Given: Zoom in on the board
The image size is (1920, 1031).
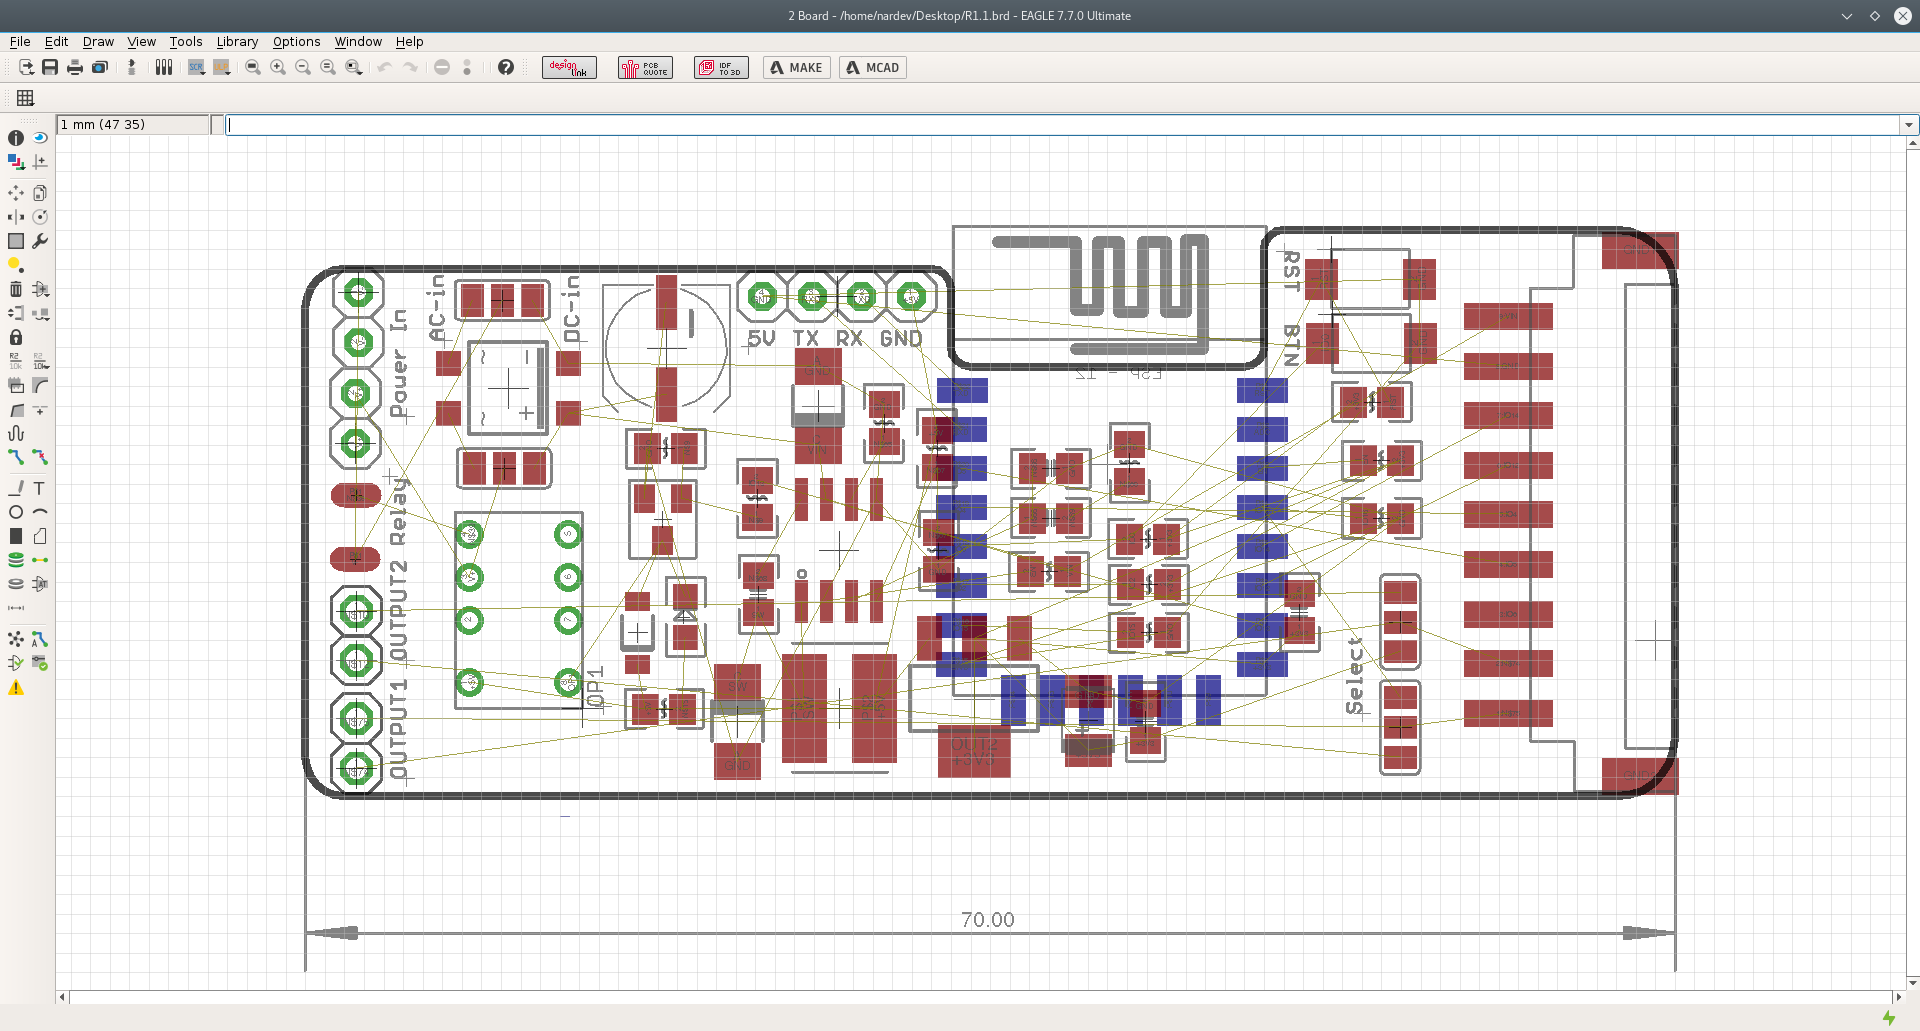Looking at the screenshot, I should pyautogui.click(x=278, y=67).
